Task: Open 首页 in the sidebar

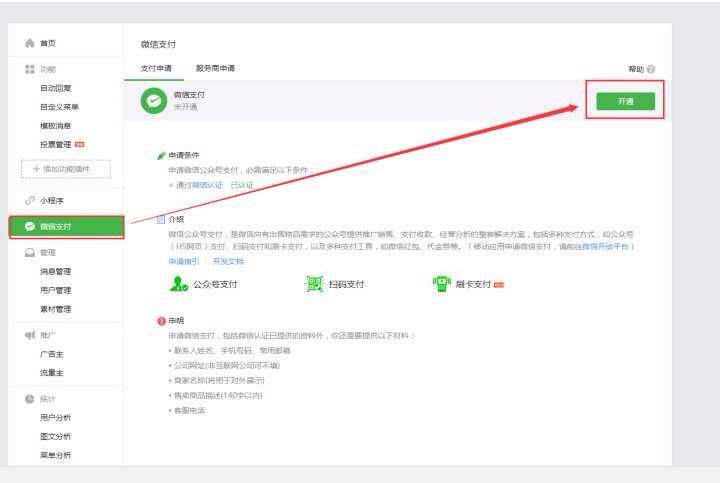Action: (48, 43)
